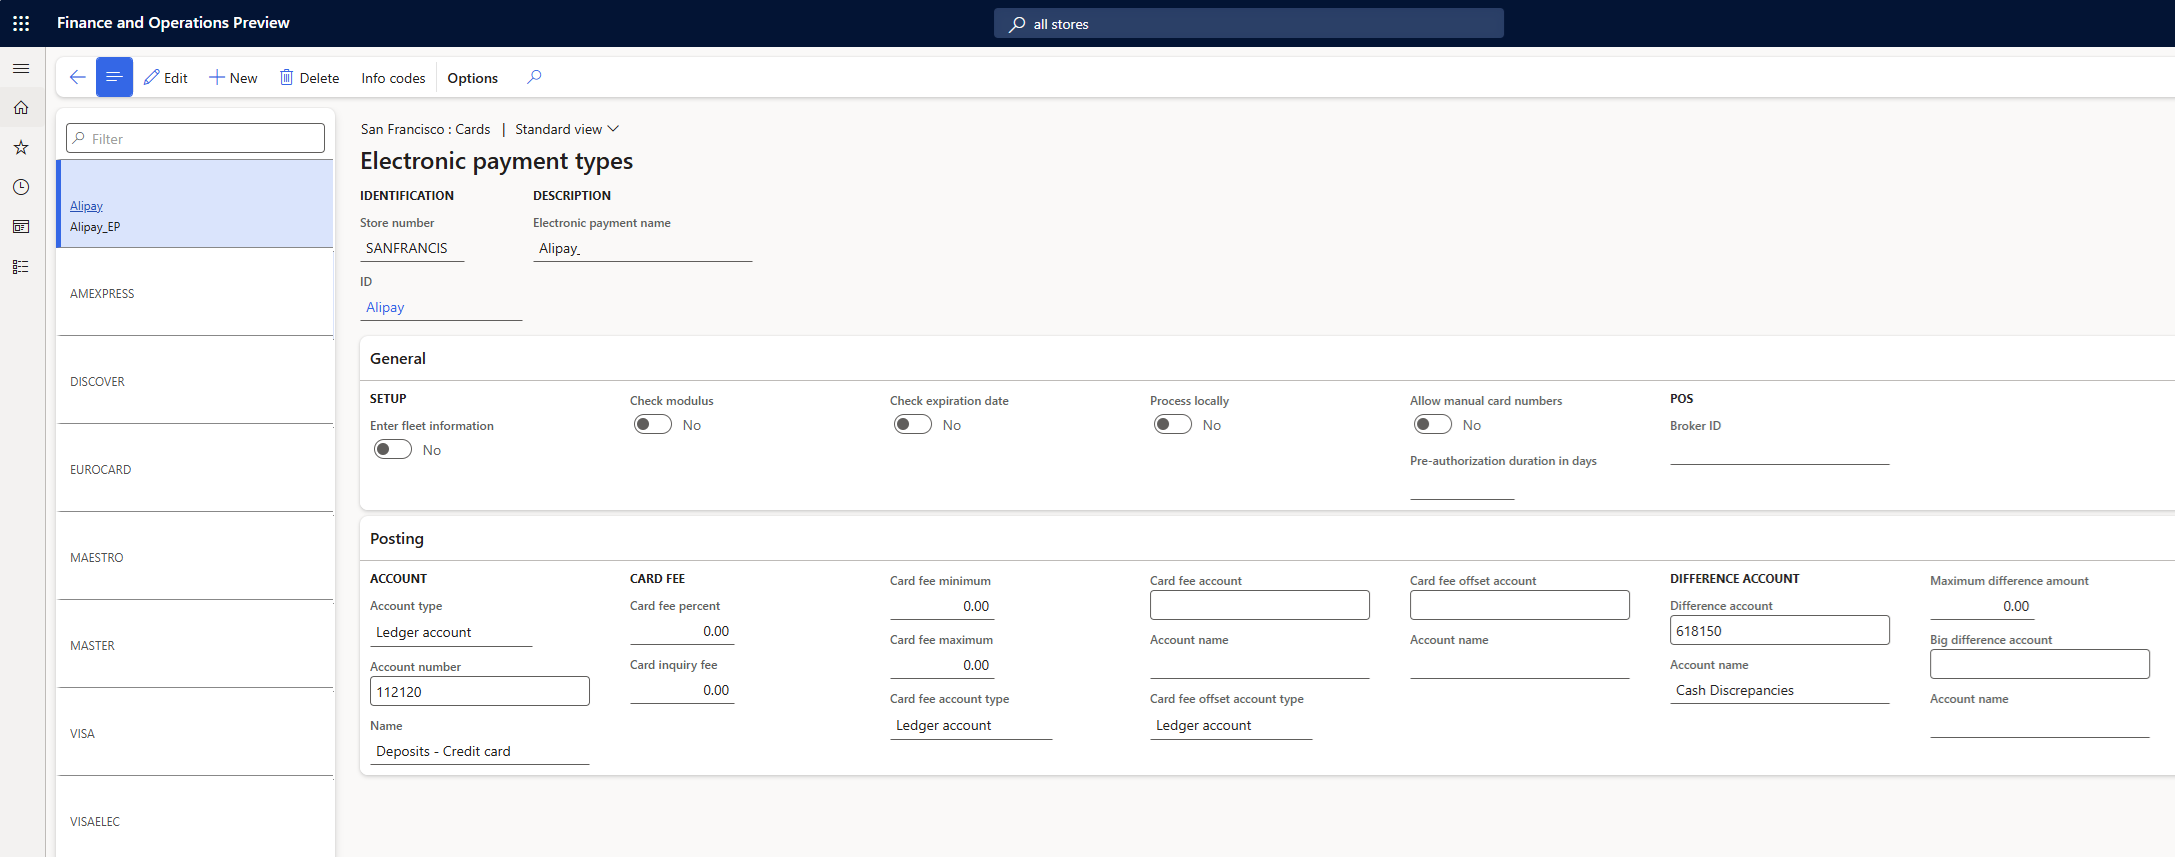Click San Francisco : Cards breadcrumb
Screen dimensions: 2175x857
pyautogui.click(x=425, y=129)
